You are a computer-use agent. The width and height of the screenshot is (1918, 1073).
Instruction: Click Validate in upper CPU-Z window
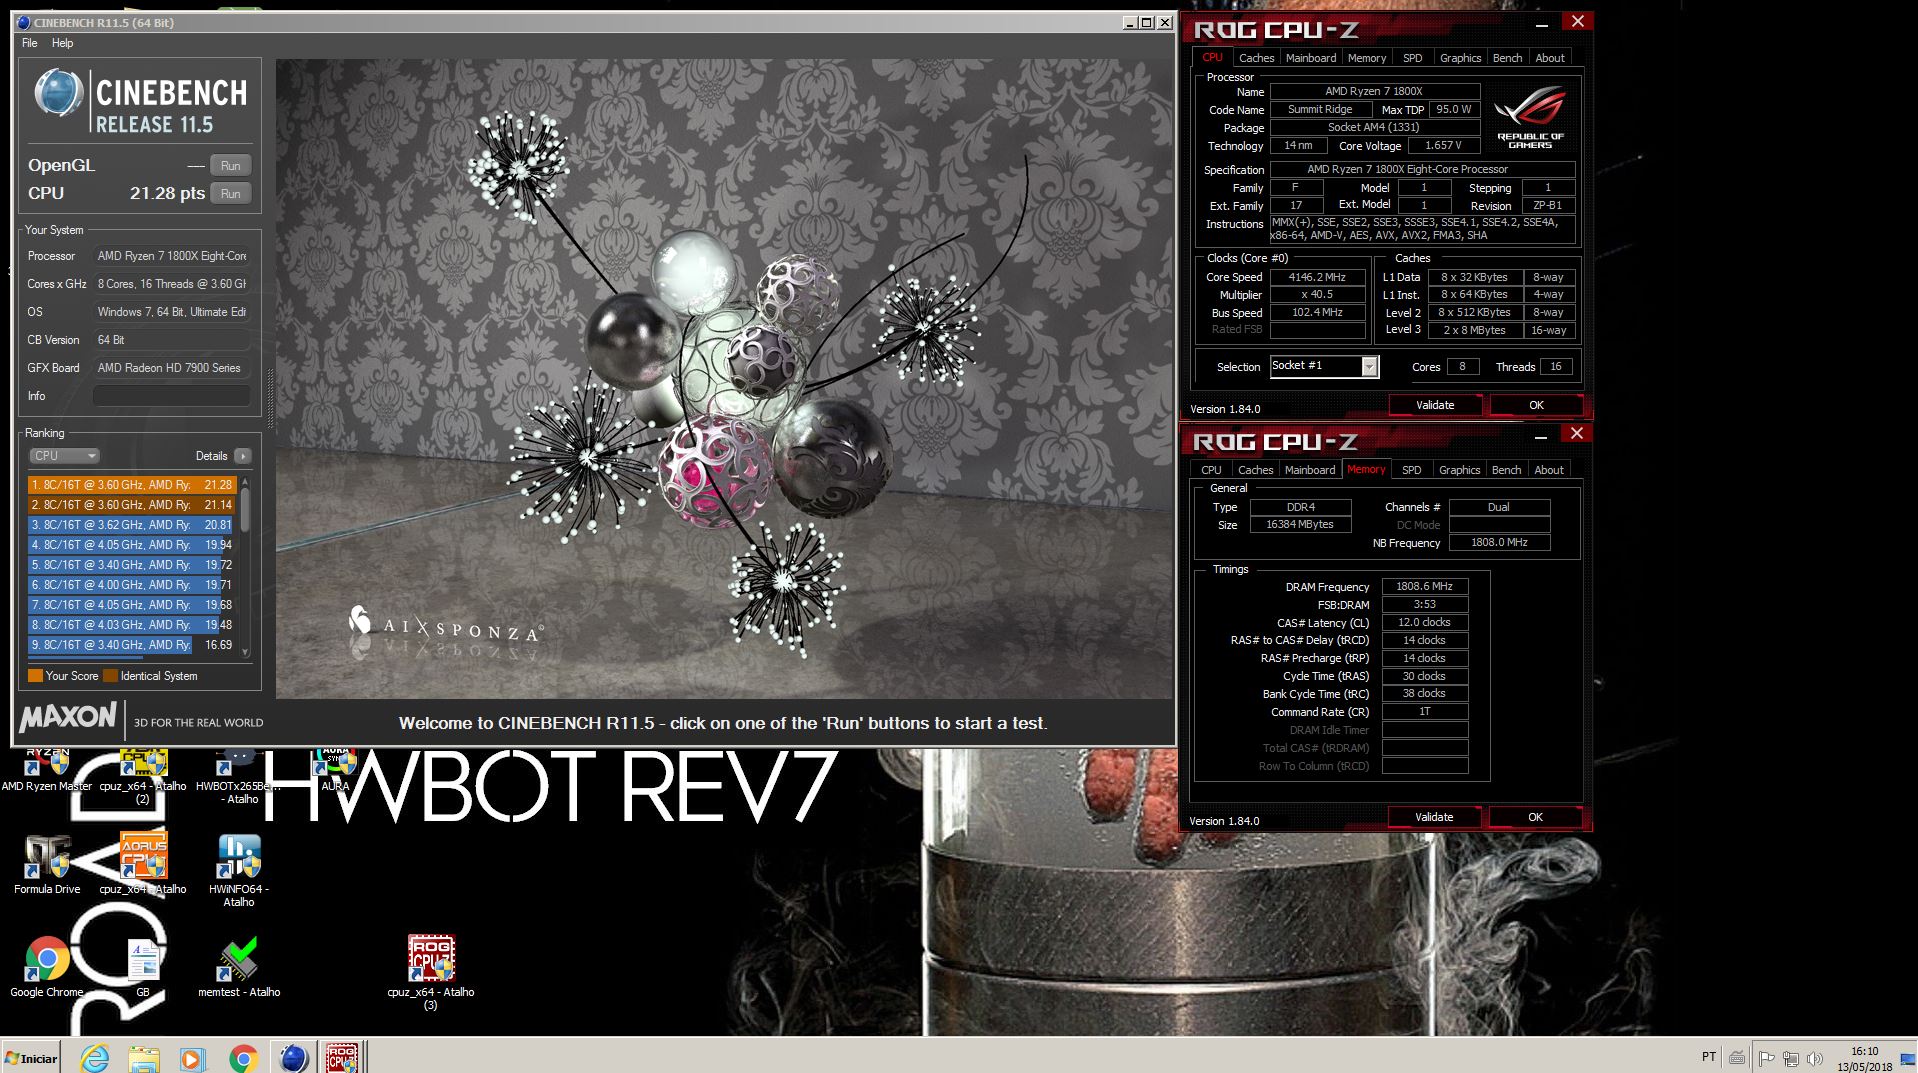pos(1434,405)
